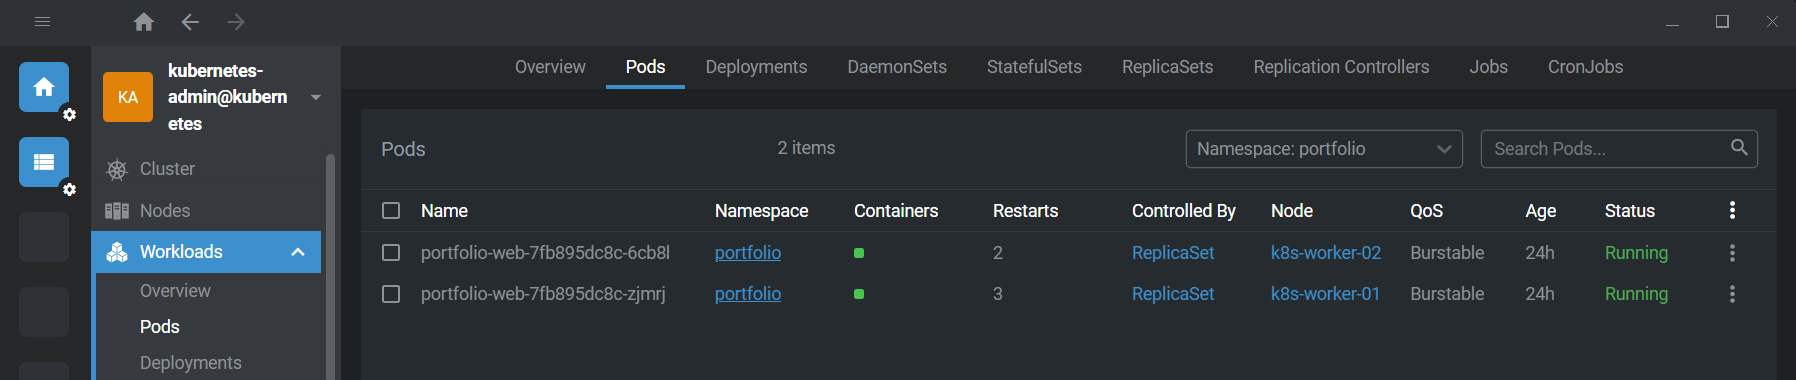Open actions menu for pod ending zjmrj
1796x380 pixels.
[1732, 294]
